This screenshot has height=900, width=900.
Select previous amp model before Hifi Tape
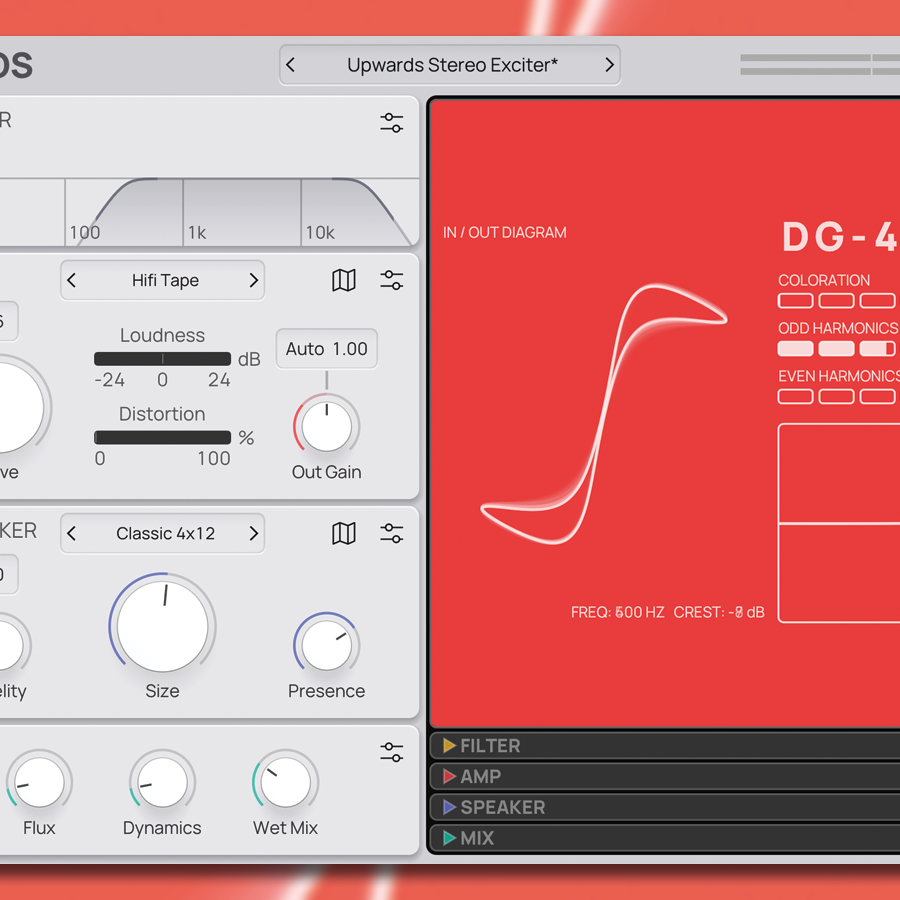point(71,280)
